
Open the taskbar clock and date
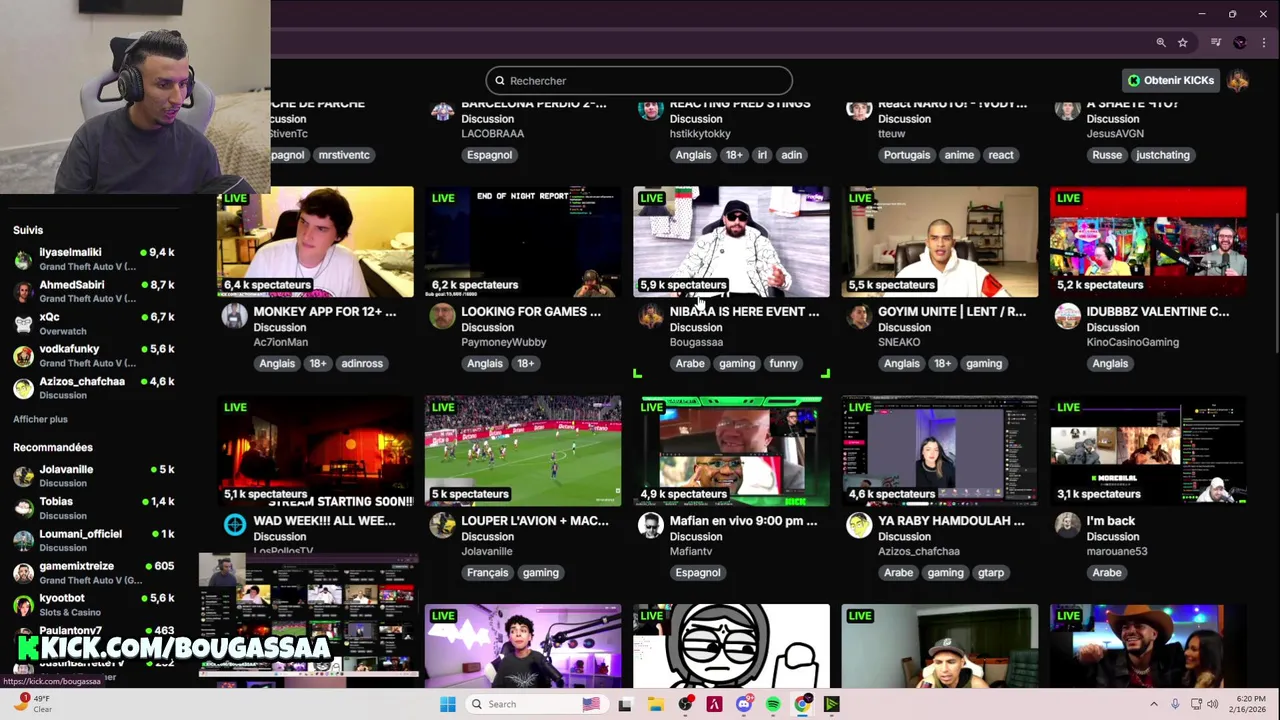pyautogui.click(x=1250, y=704)
